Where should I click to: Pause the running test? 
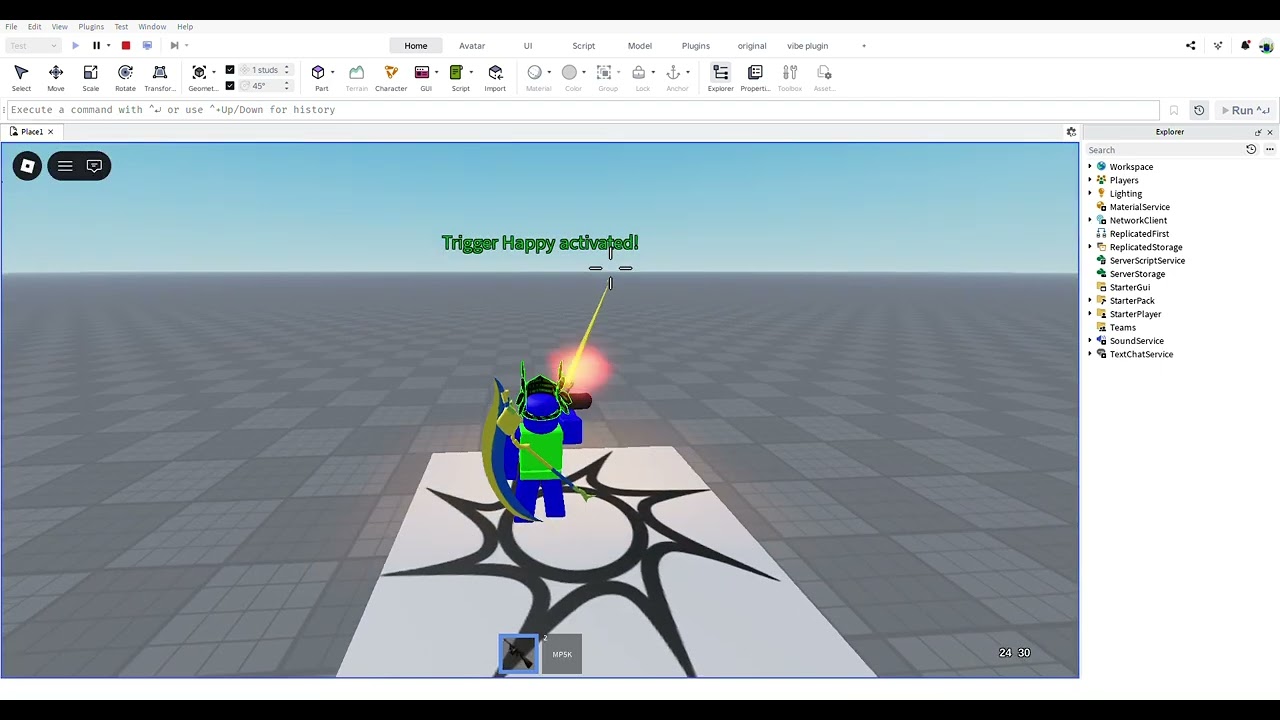96,45
